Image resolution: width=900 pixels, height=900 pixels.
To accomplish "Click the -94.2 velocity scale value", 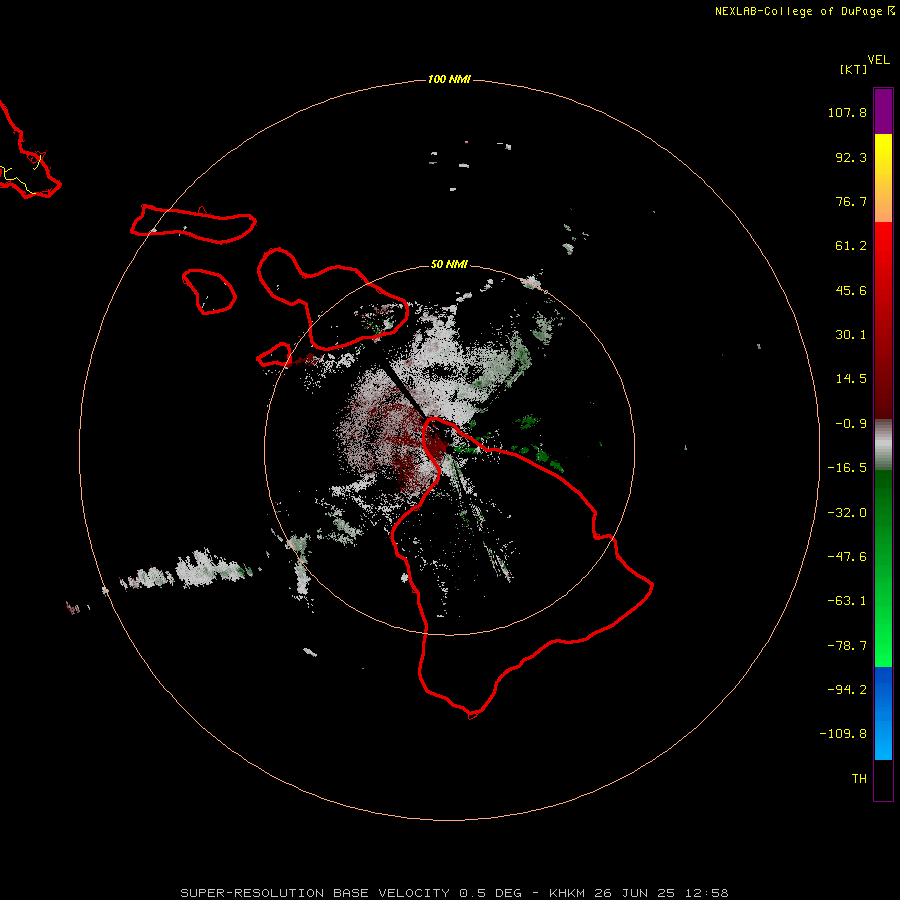I will [847, 689].
